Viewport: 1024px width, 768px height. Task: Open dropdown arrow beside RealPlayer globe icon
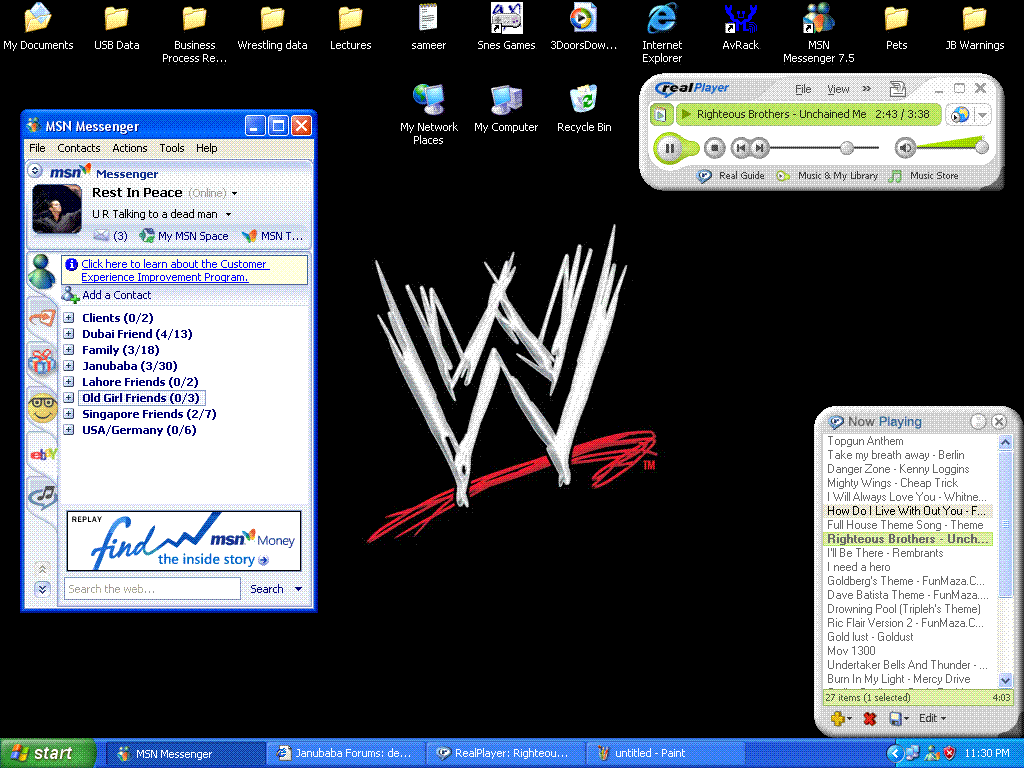(982, 115)
